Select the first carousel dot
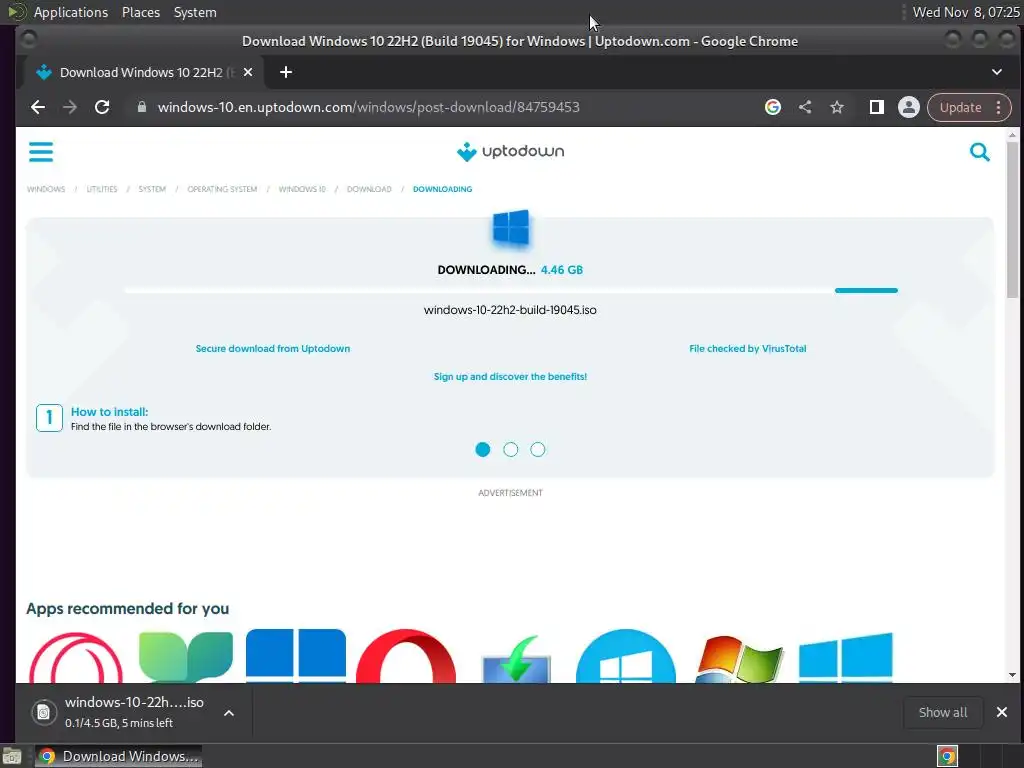The height and width of the screenshot is (768, 1024). point(483,449)
